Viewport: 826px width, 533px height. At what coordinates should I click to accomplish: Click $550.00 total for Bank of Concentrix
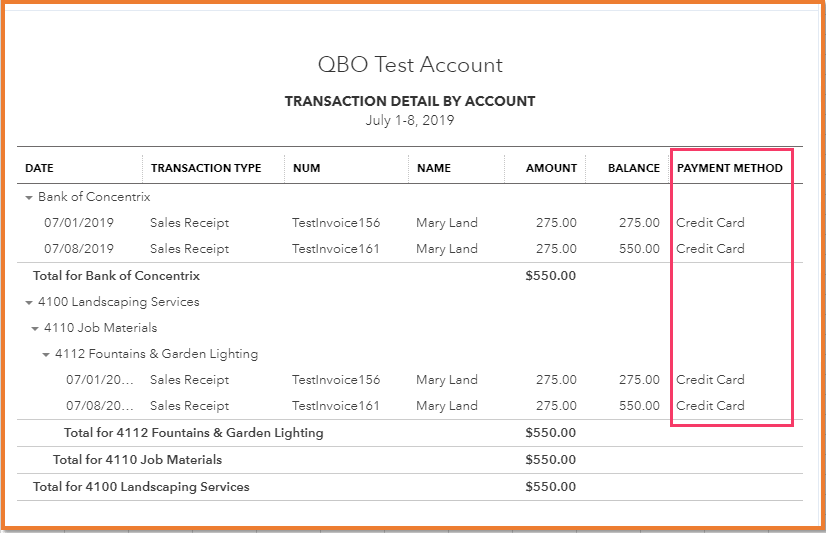[x=550, y=276]
